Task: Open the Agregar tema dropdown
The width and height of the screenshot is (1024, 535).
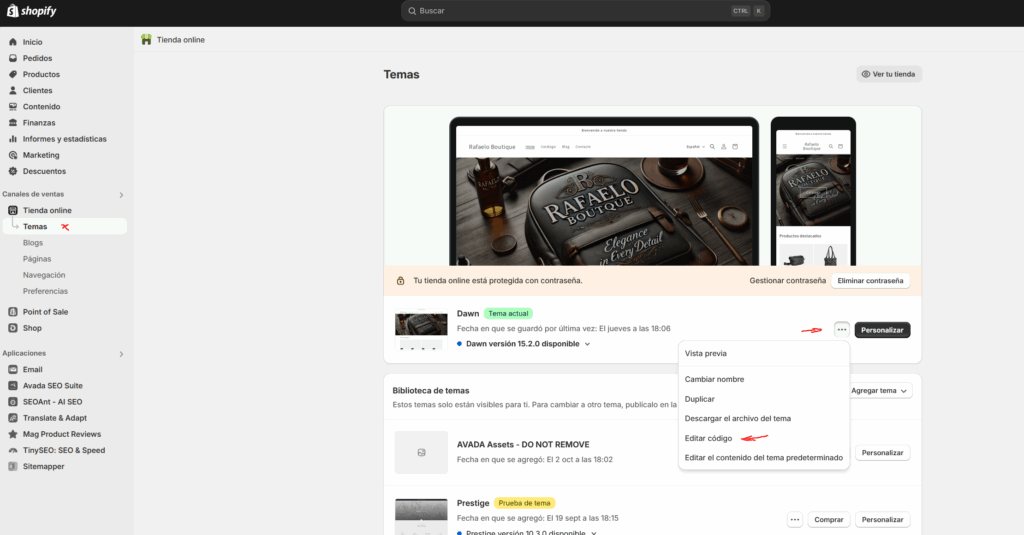Action: click(x=879, y=391)
